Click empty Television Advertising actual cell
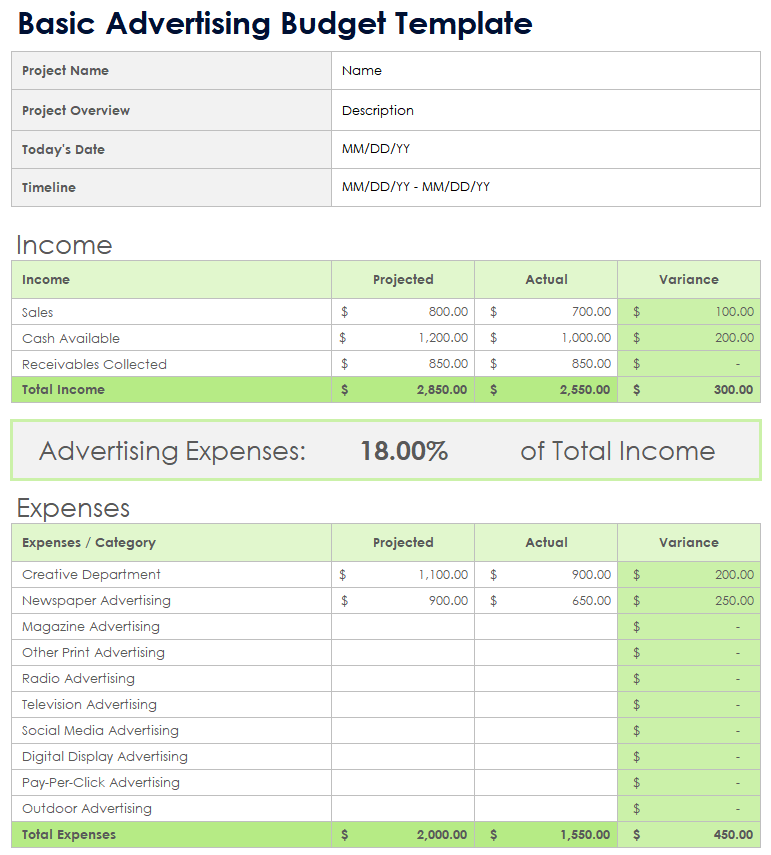This screenshot has width=771, height=855. 546,705
